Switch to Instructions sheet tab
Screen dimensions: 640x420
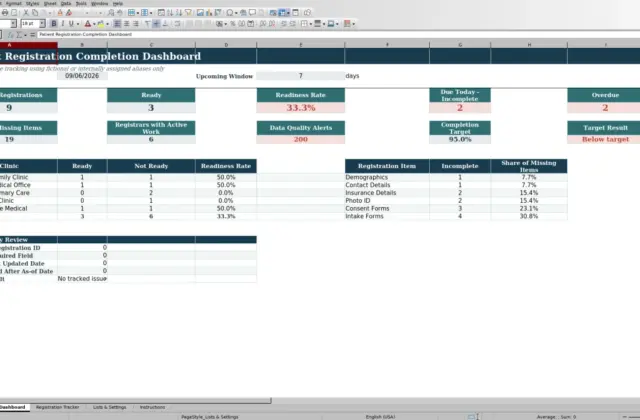(x=152, y=407)
